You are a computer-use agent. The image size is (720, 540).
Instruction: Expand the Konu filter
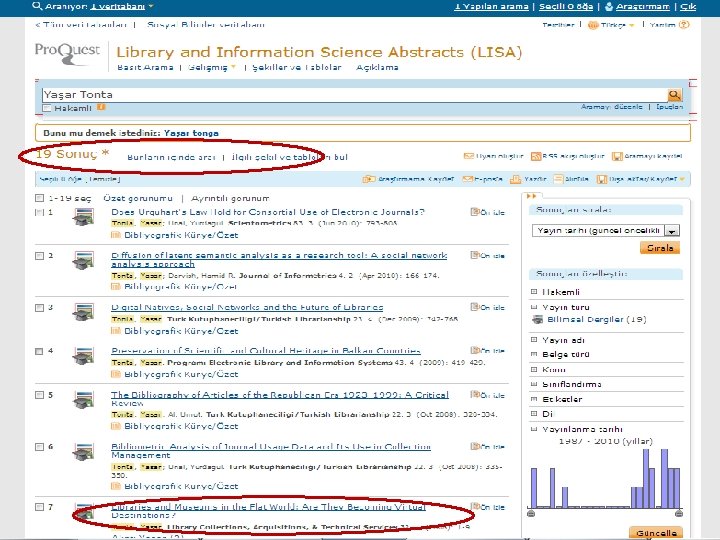point(534,369)
